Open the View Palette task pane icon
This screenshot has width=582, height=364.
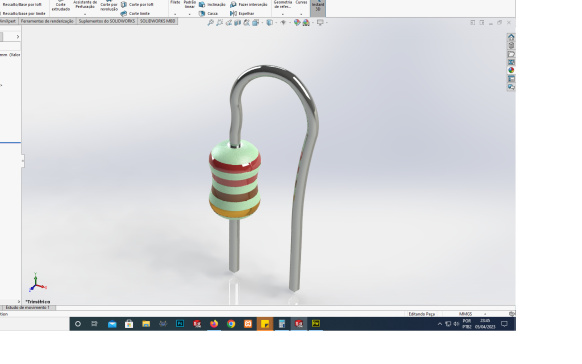point(511,62)
